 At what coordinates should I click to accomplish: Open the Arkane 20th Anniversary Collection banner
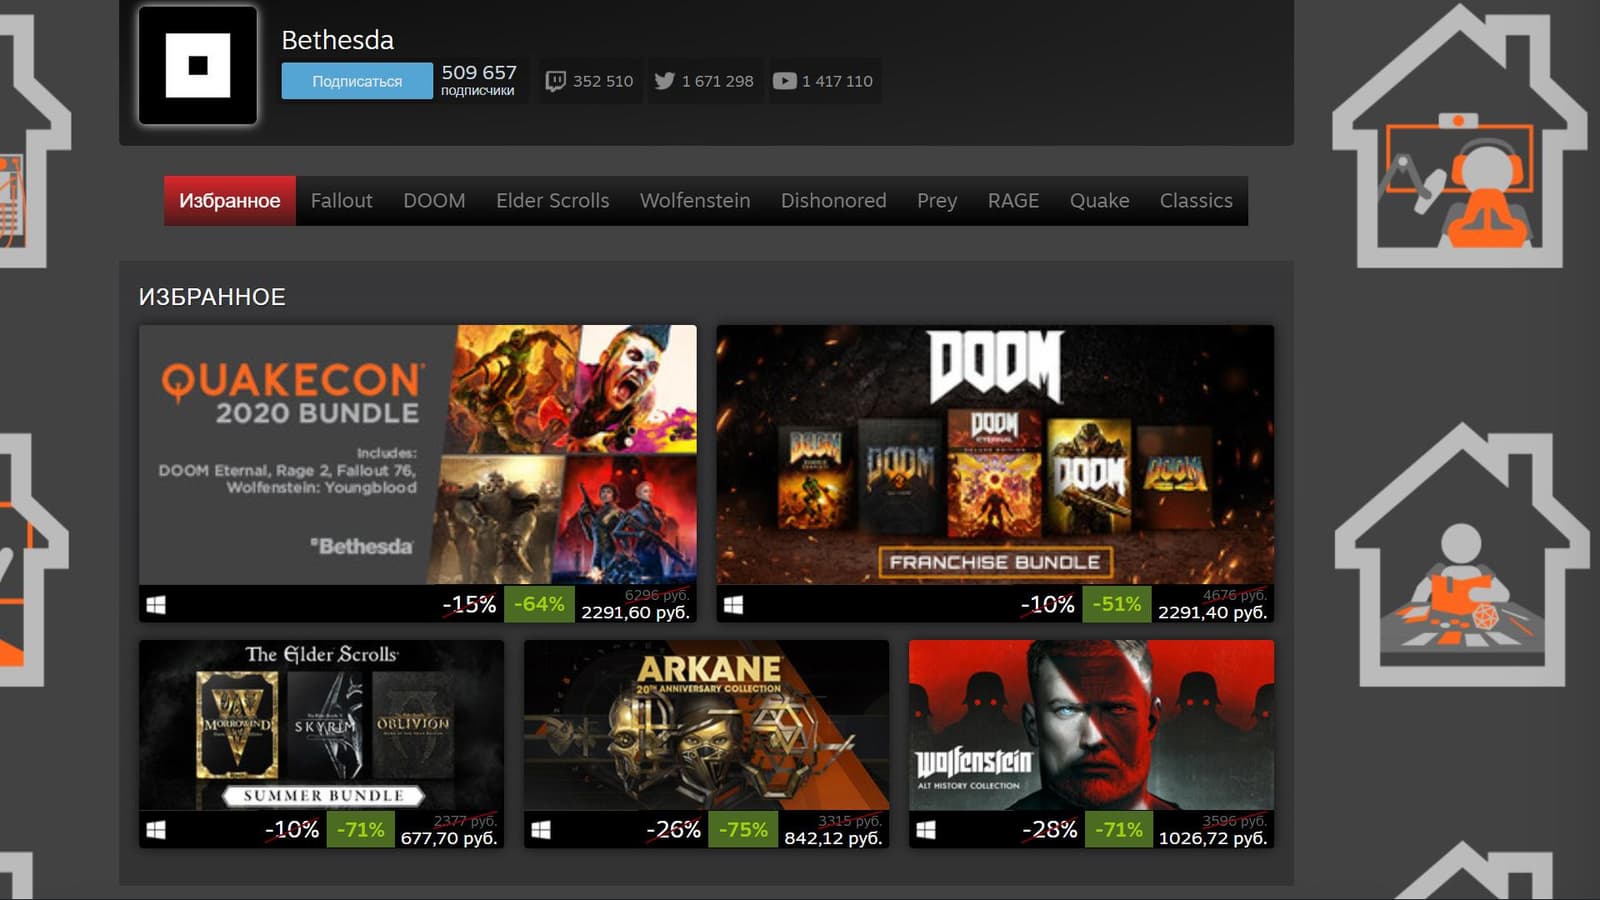click(706, 725)
